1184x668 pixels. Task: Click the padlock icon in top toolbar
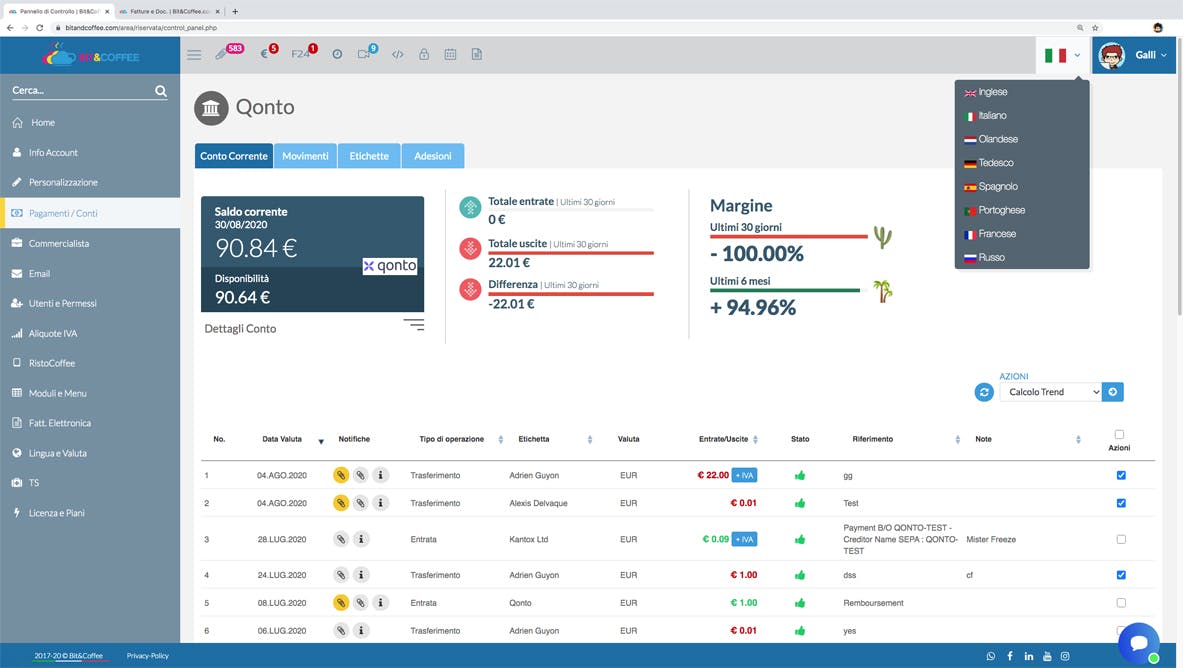[424, 55]
